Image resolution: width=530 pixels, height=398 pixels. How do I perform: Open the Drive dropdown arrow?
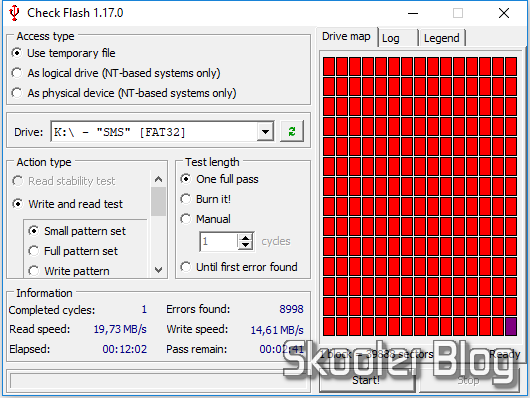click(265, 132)
